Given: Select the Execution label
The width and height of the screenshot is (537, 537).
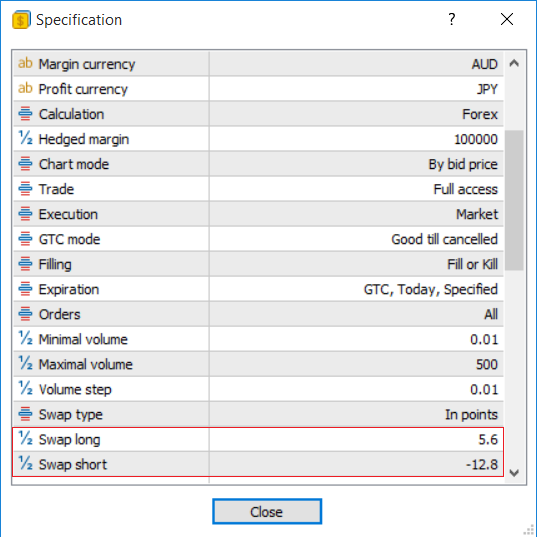Looking at the screenshot, I should pyautogui.click(x=68, y=214).
